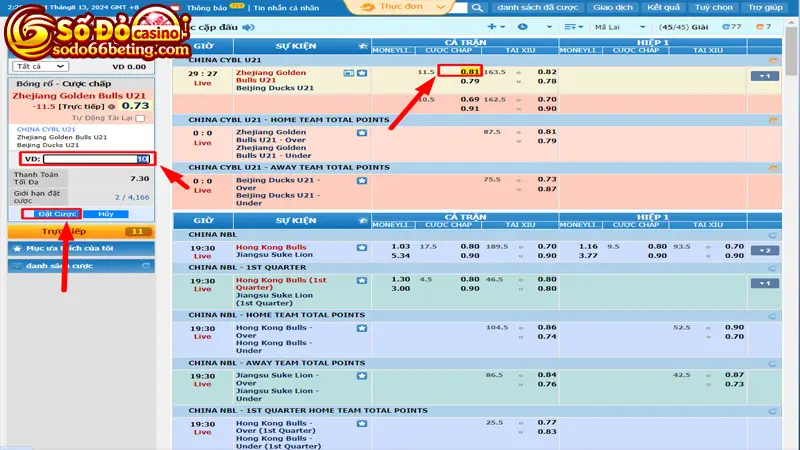Tick the Tự Động Tải Lại checkbox
This screenshot has height=450, width=800.
pos(140,118)
